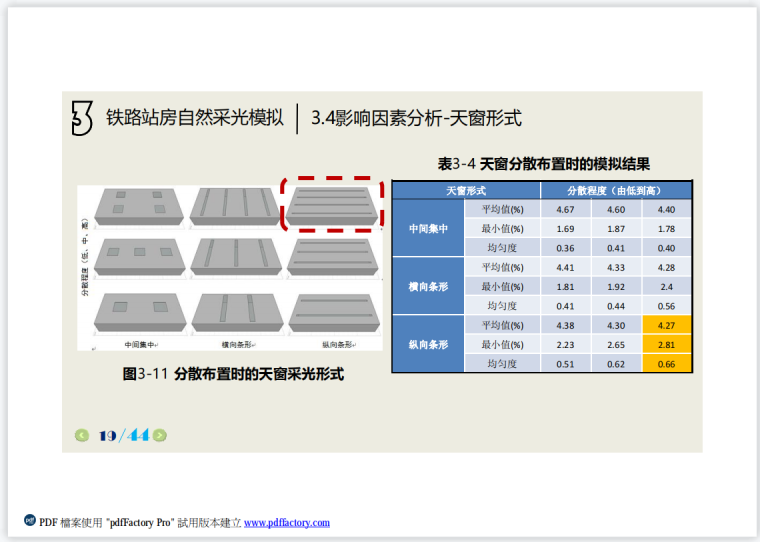Select the red dashed highlighted skylight model
The width and height of the screenshot is (760, 542).
click(331, 205)
